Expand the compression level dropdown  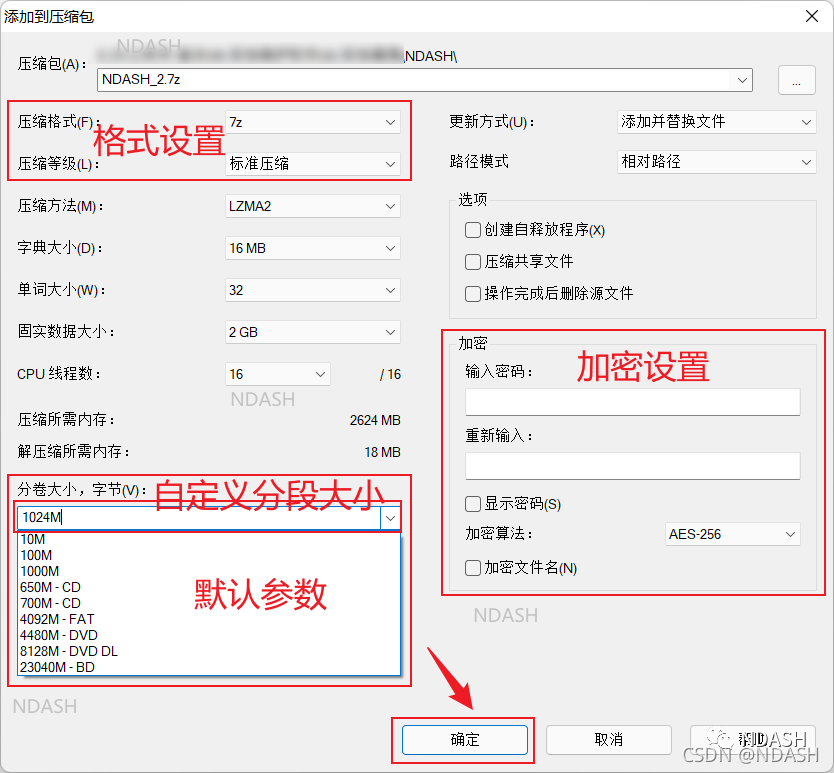[313, 163]
